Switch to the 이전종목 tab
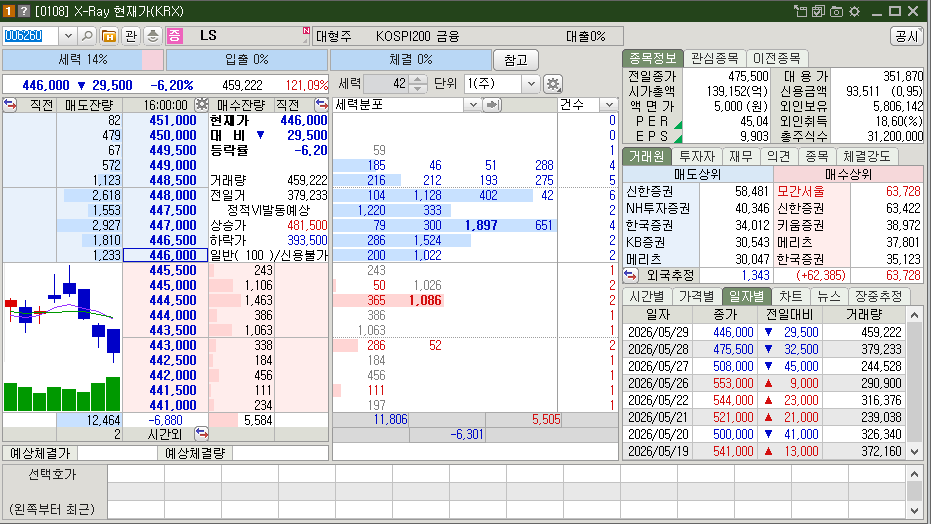This screenshot has height=524, width=931. (776, 58)
